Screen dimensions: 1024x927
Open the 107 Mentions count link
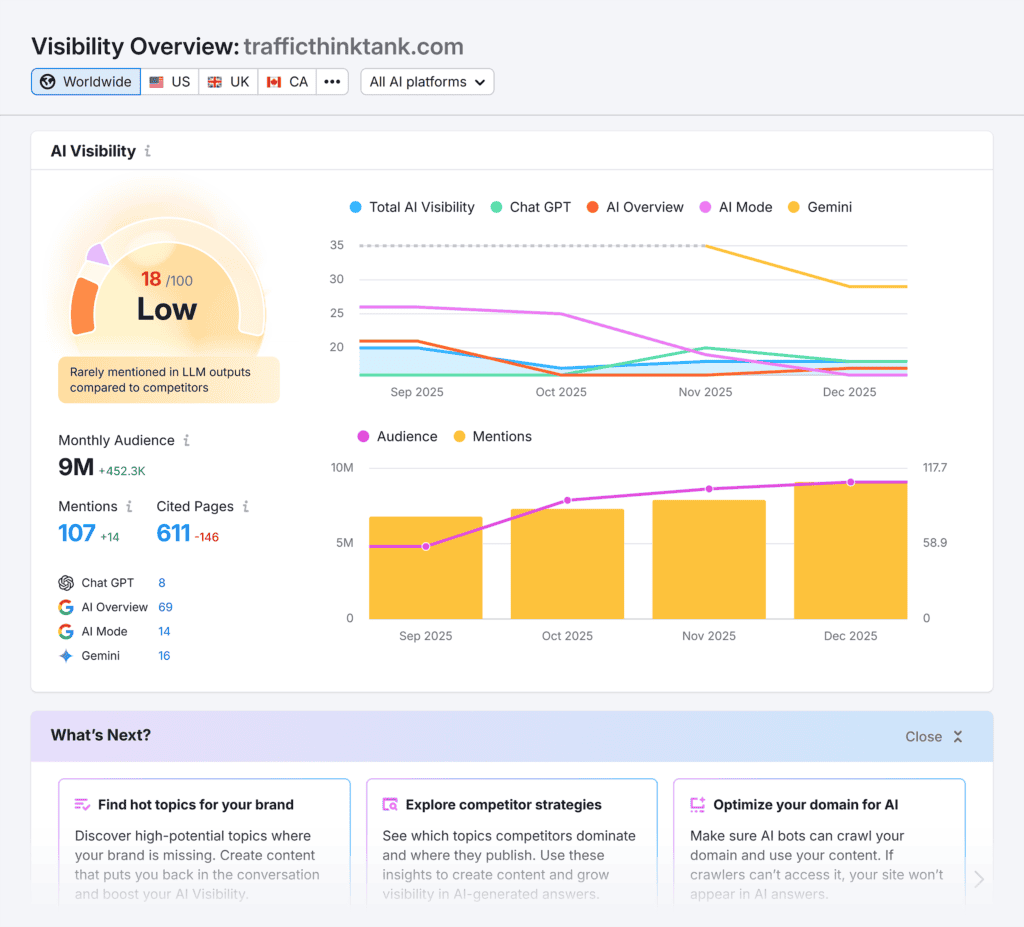tap(77, 533)
